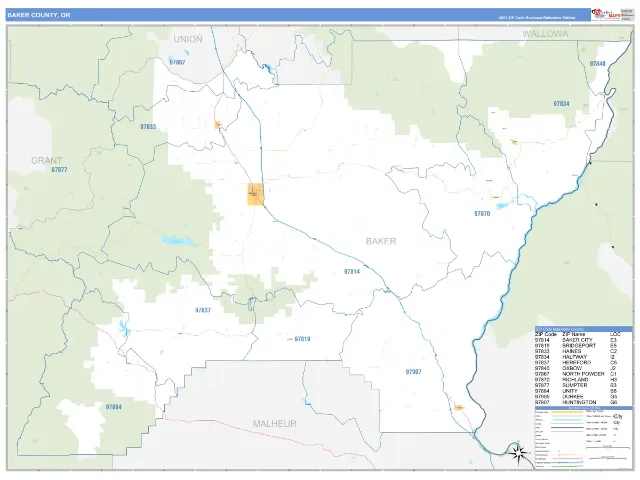Click the MALHEUR county label
Screen dimensions: 640x480
(274, 424)
